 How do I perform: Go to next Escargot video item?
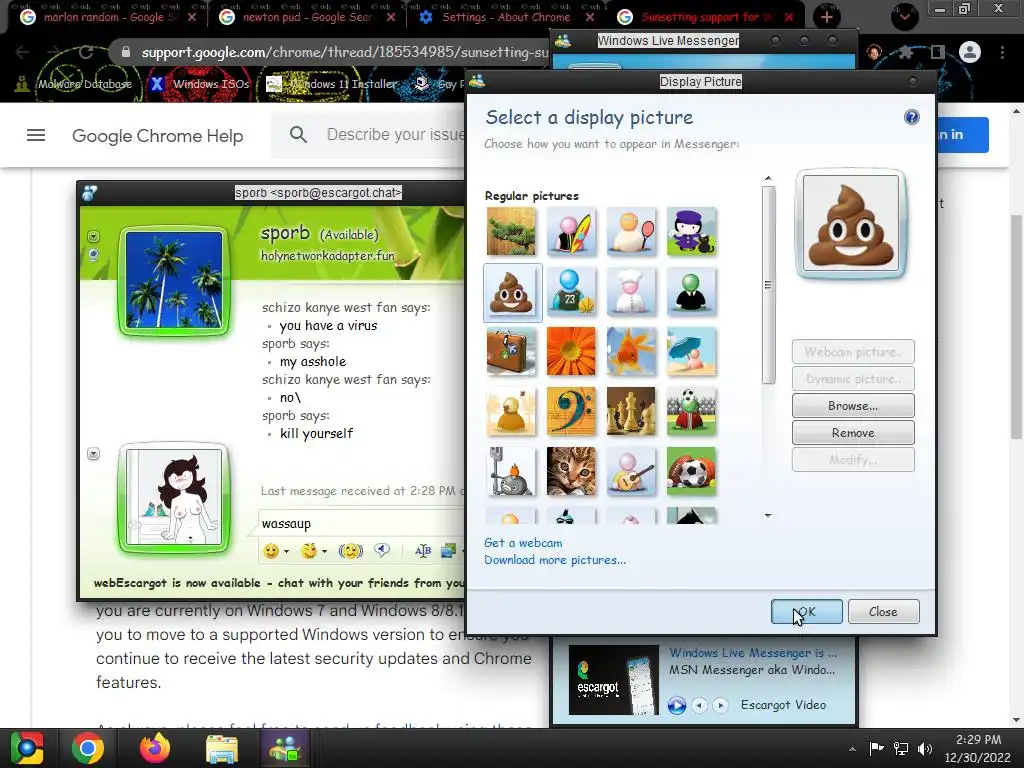click(720, 705)
